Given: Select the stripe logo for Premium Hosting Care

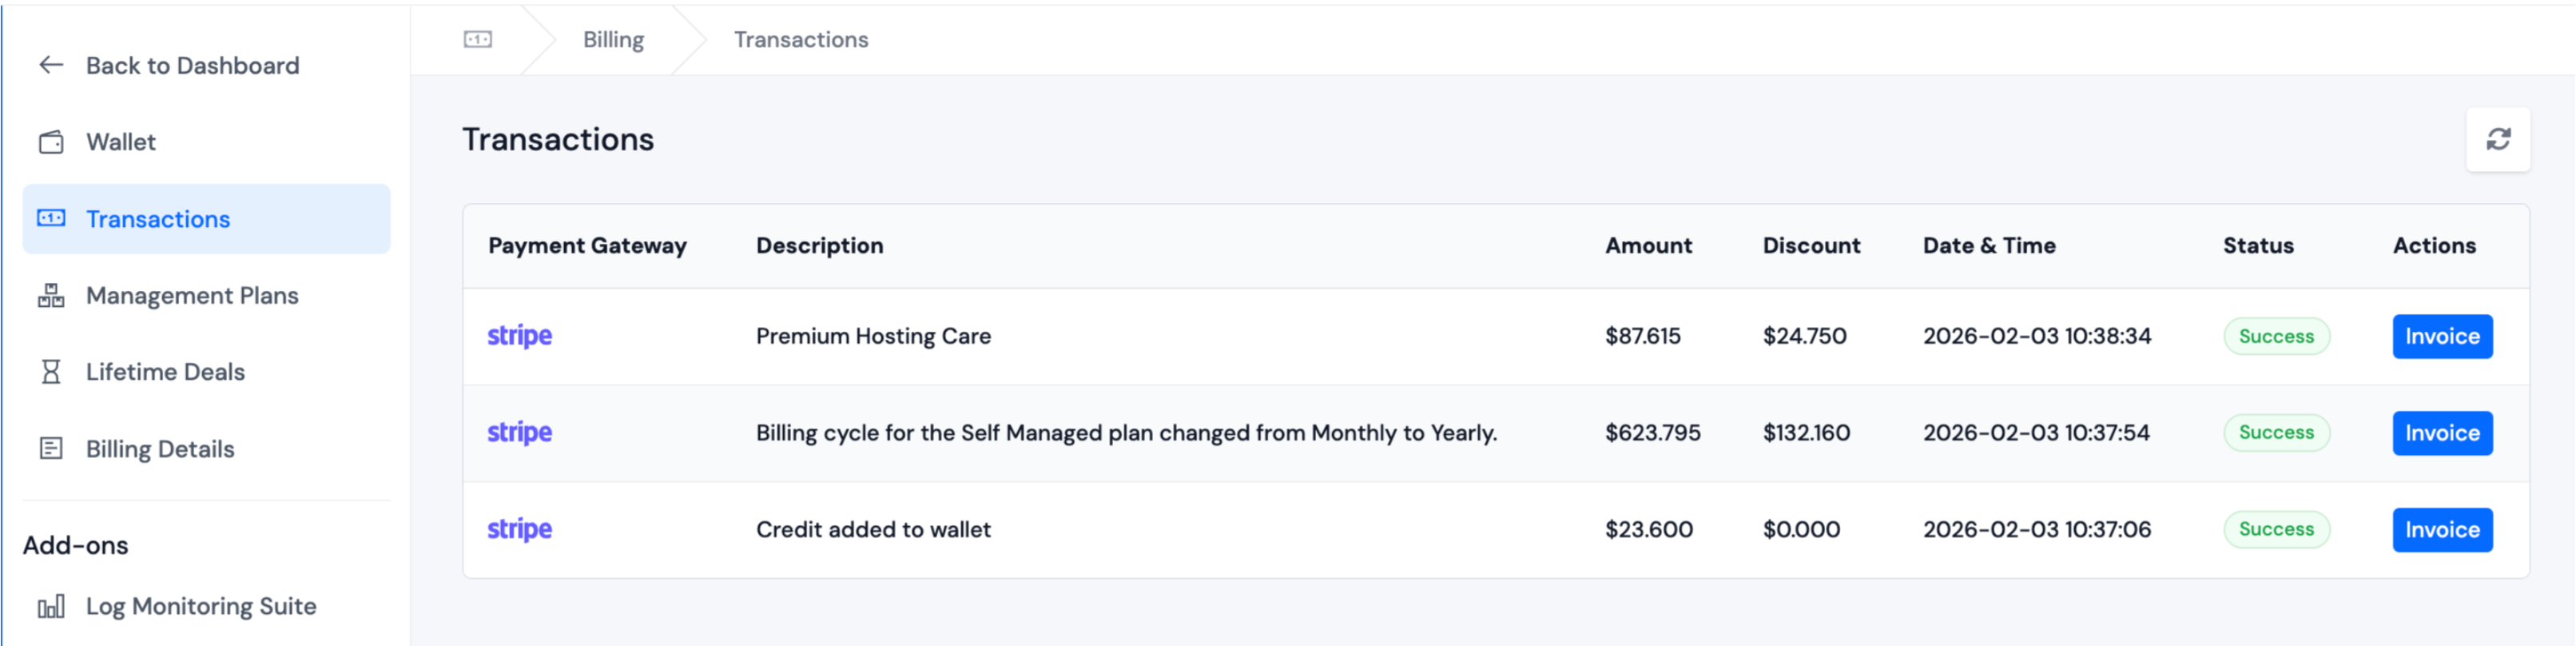Looking at the screenshot, I should pyautogui.click(x=520, y=336).
